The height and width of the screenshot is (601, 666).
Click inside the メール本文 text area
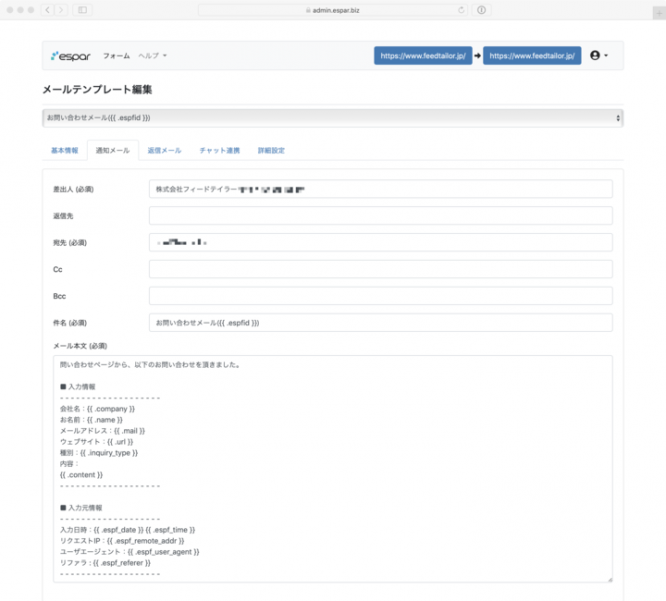(x=333, y=469)
